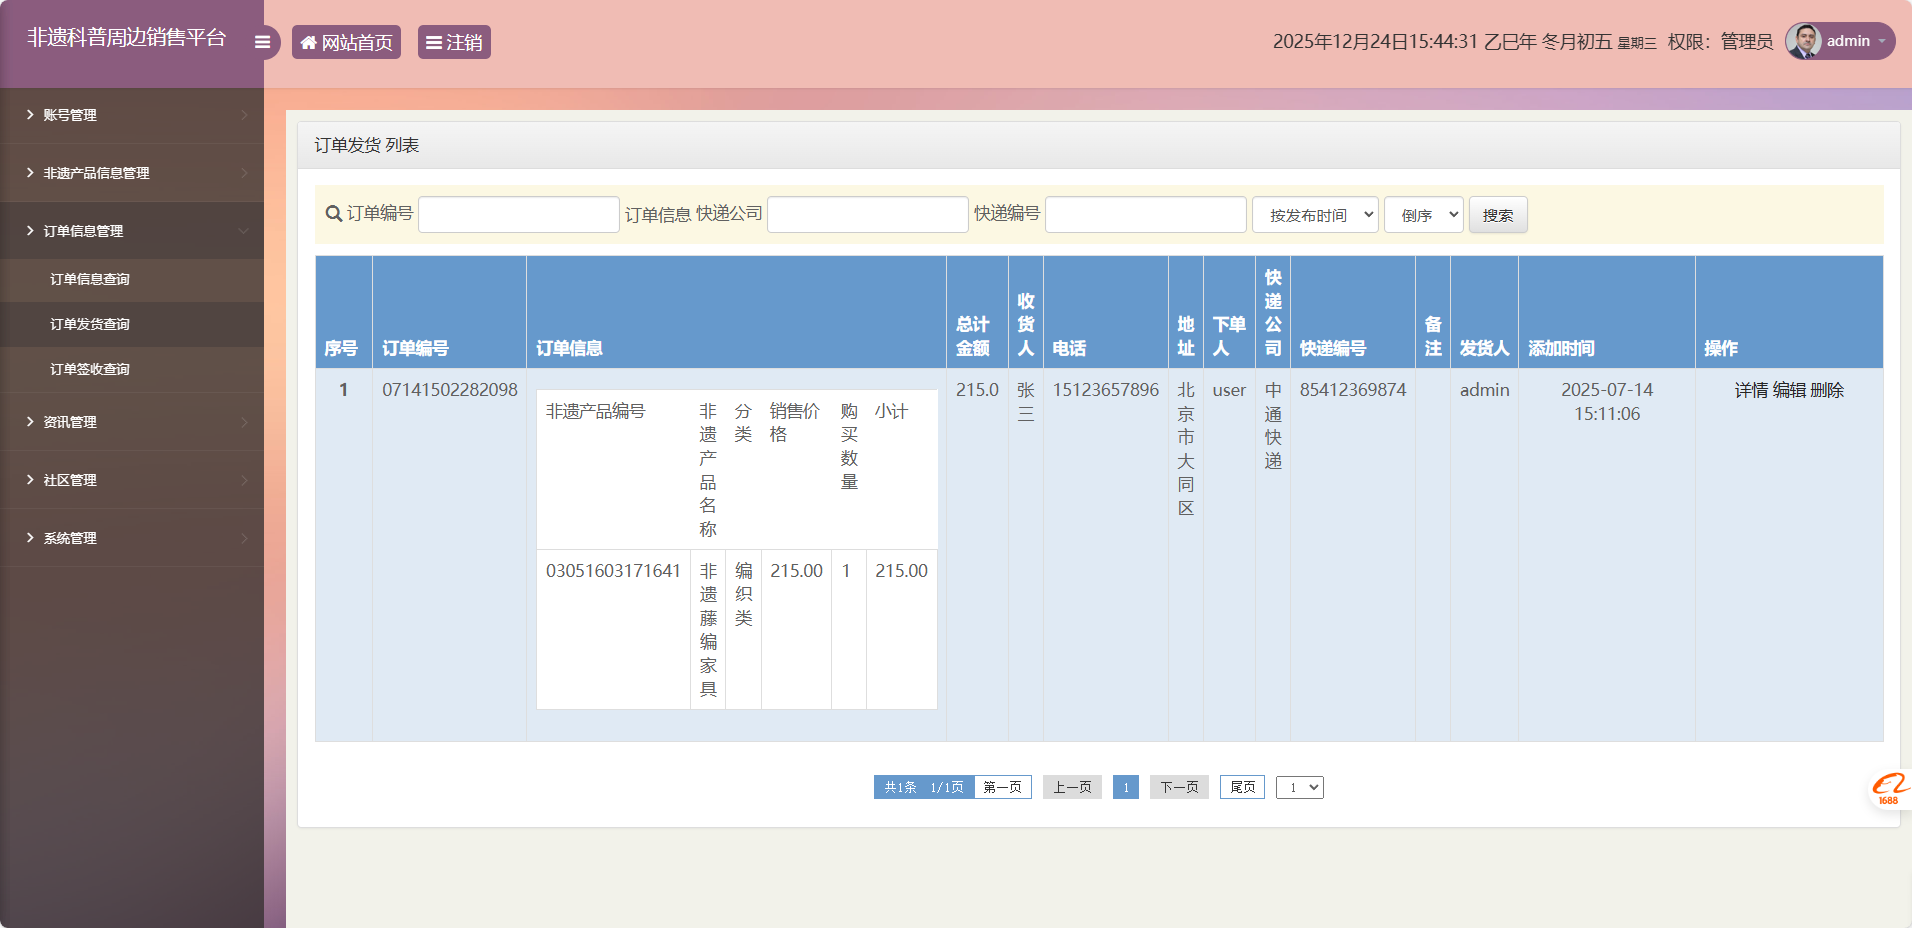1912x928 pixels.
Task: Click the admin avatar picture at top right
Action: 1805,41
